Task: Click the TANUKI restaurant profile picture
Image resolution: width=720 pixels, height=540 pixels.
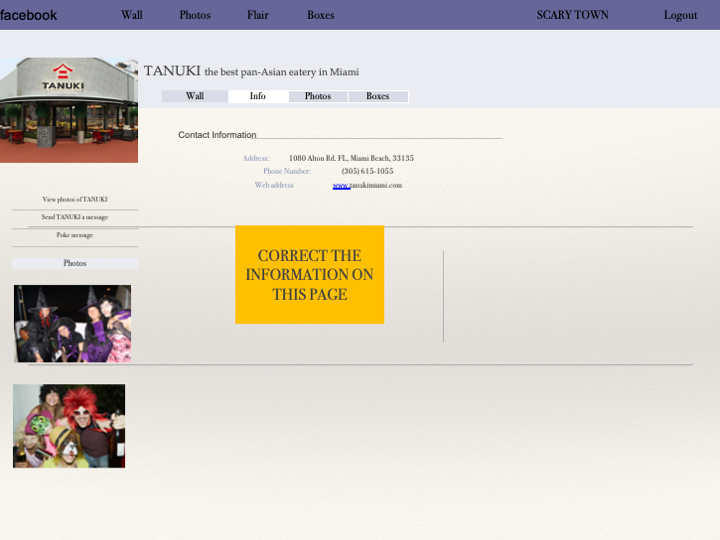Action: (69, 110)
